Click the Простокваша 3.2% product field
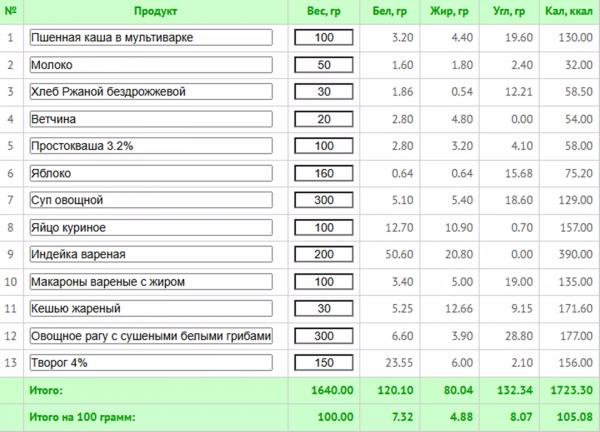The height and width of the screenshot is (432, 600). coord(151,146)
